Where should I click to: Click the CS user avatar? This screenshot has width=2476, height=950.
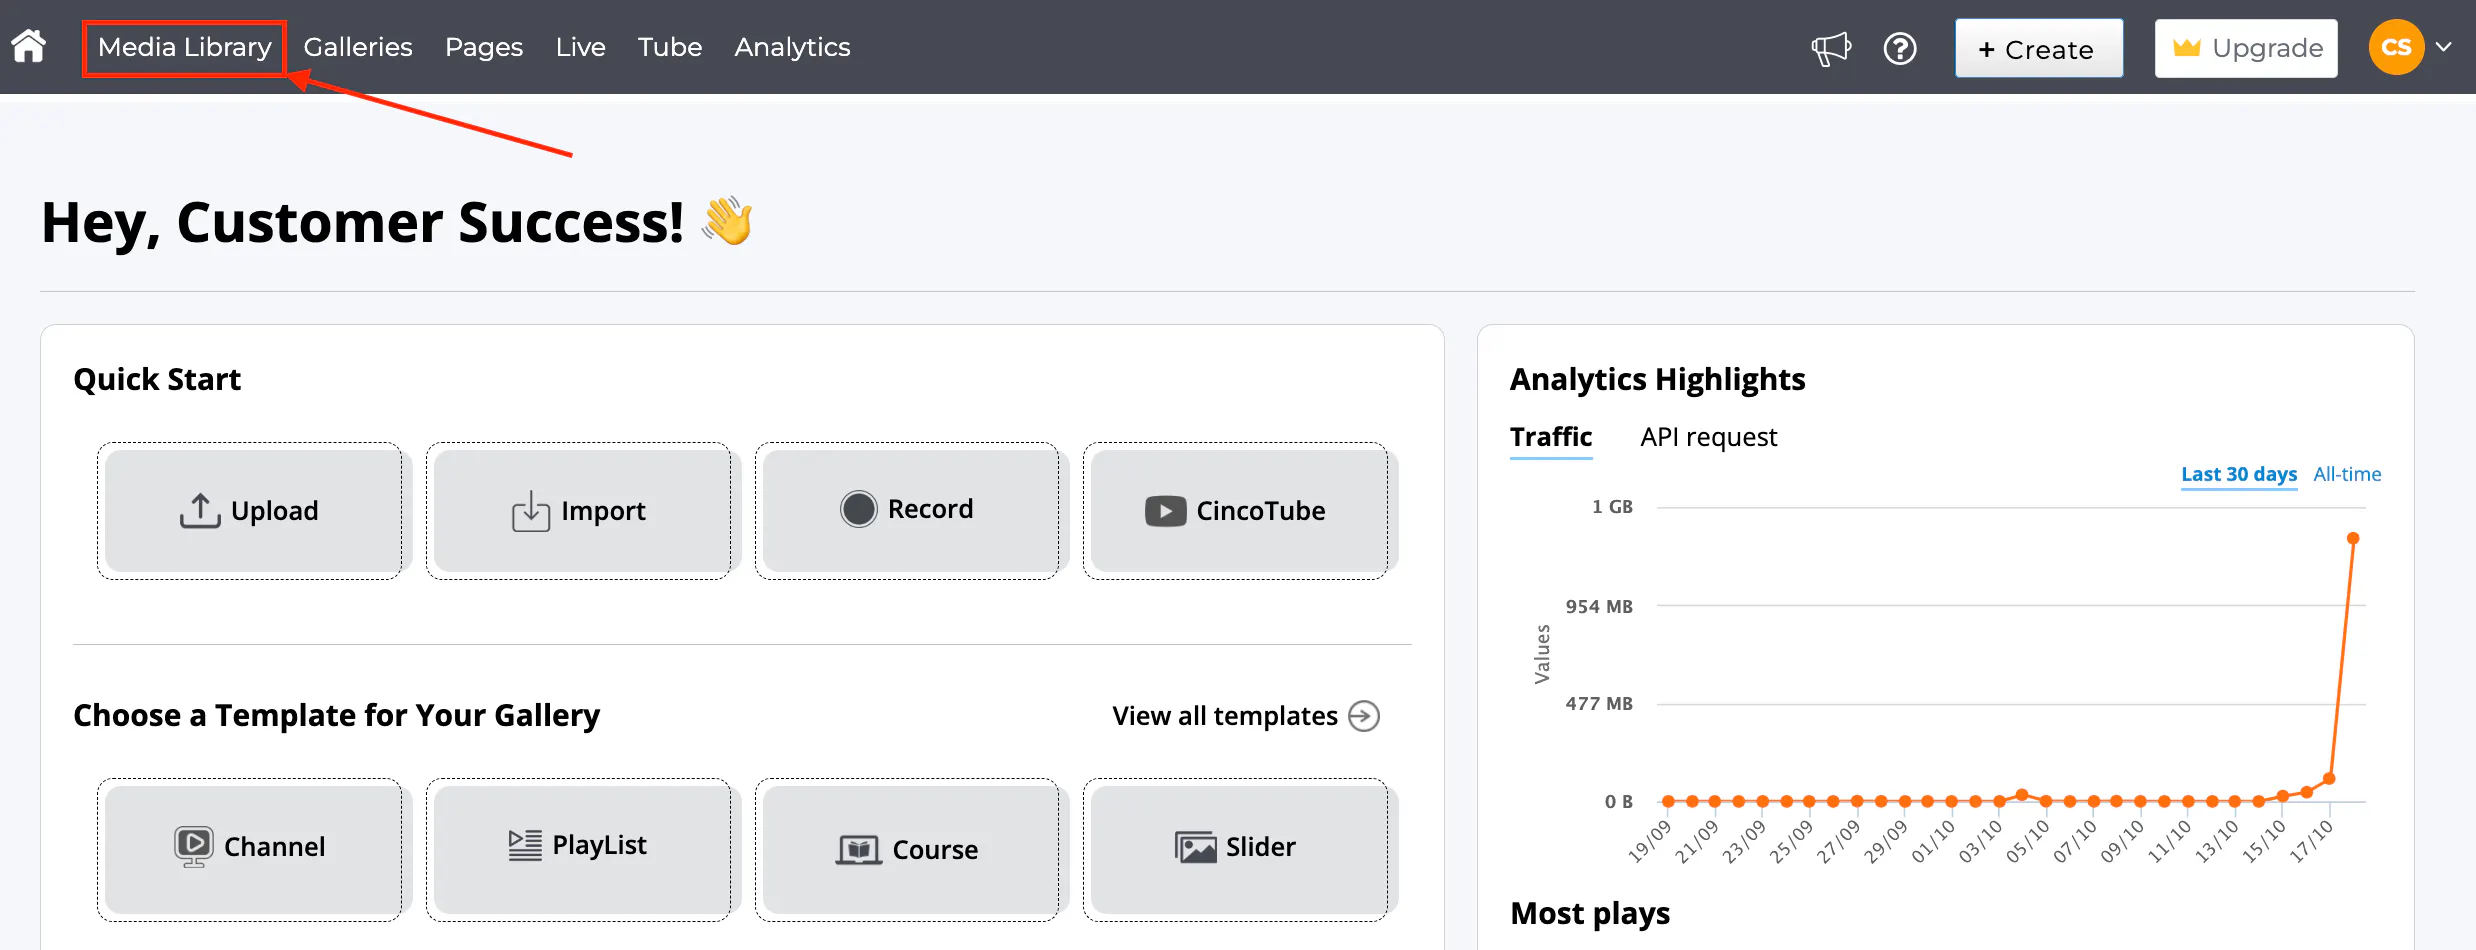(x=2396, y=47)
